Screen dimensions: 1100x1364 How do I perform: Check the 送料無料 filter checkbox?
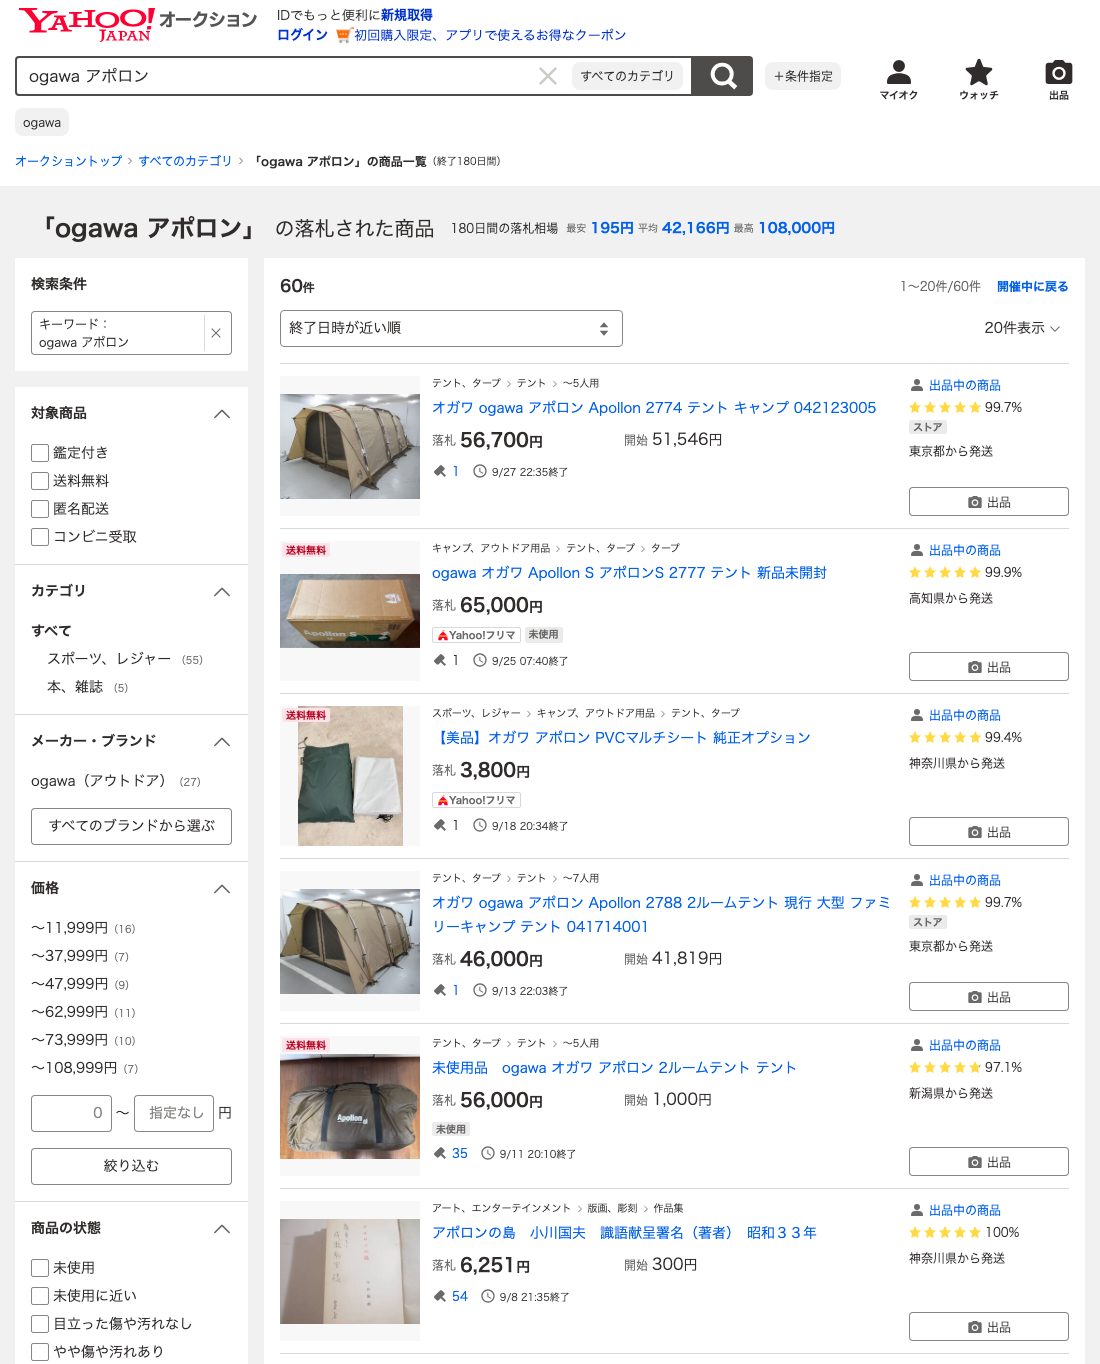tap(40, 481)
